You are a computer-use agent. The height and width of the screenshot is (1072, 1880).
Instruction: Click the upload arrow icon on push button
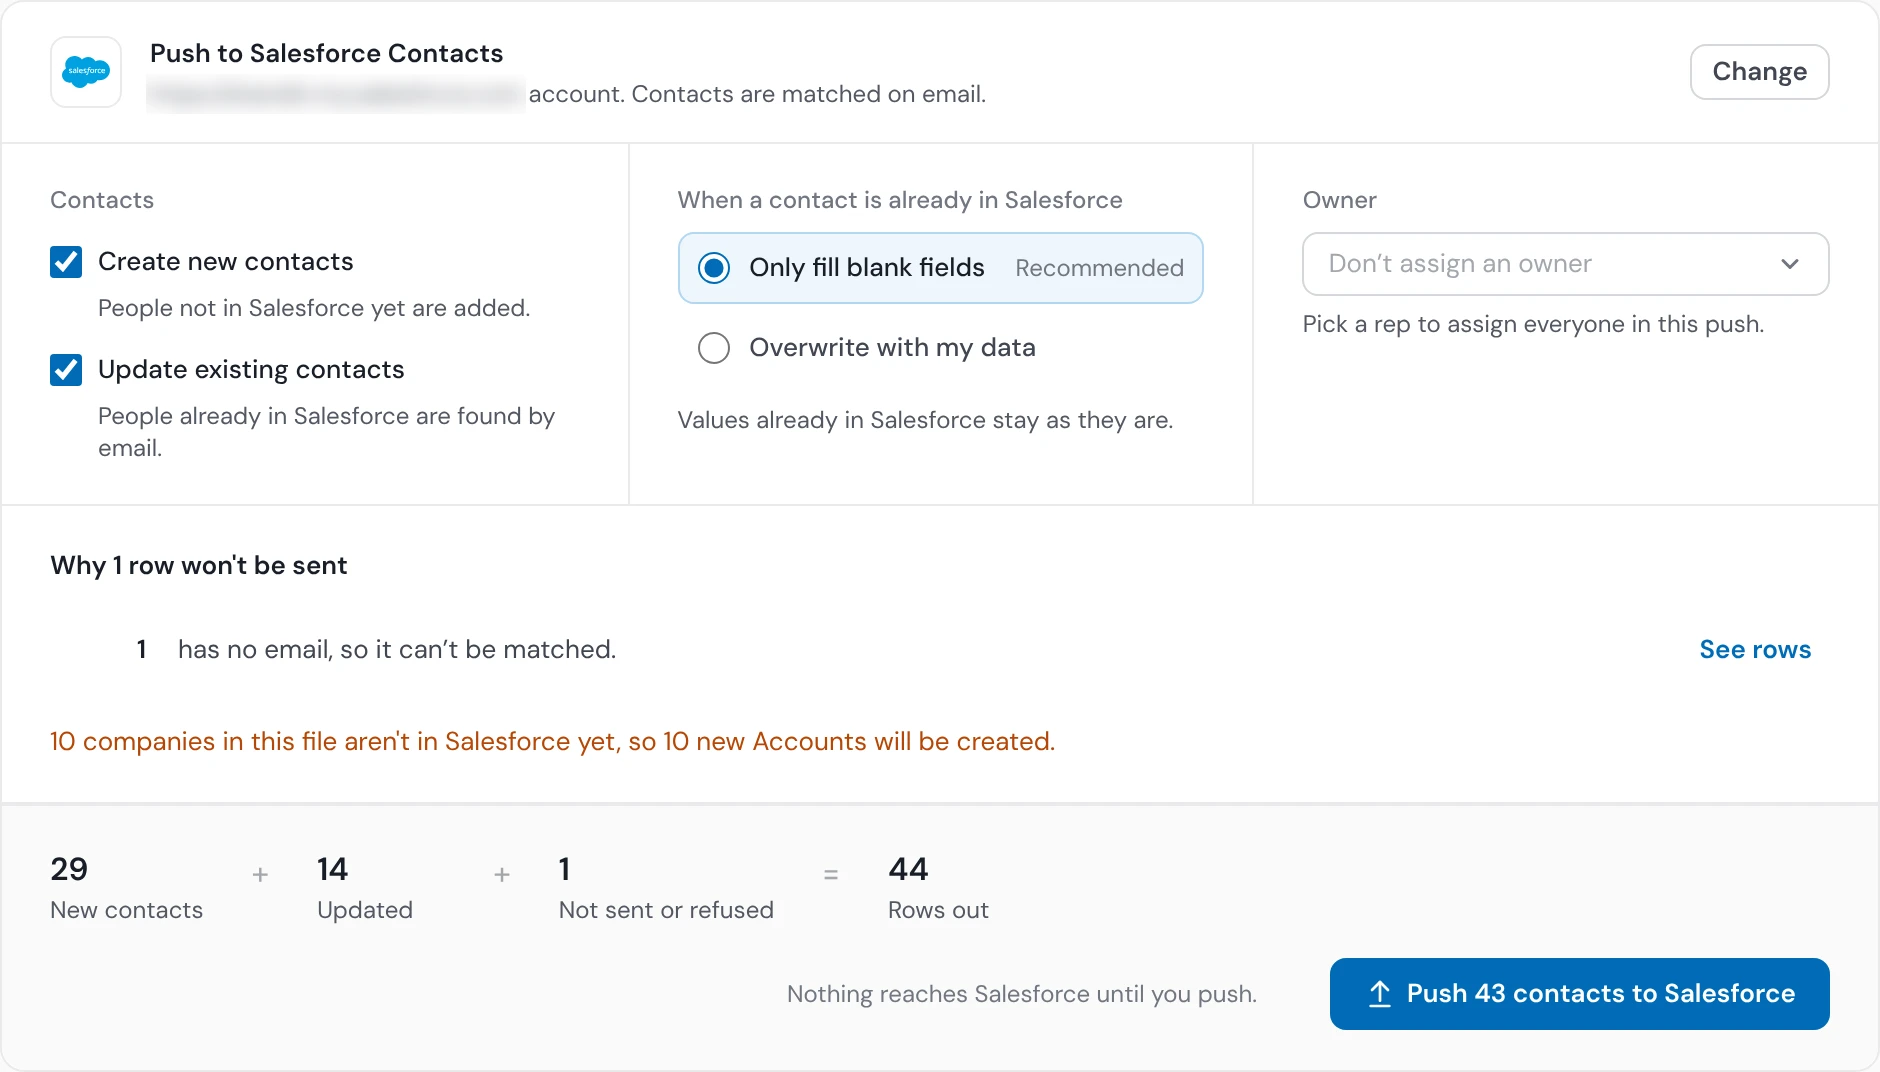(x=1380, y=994)
